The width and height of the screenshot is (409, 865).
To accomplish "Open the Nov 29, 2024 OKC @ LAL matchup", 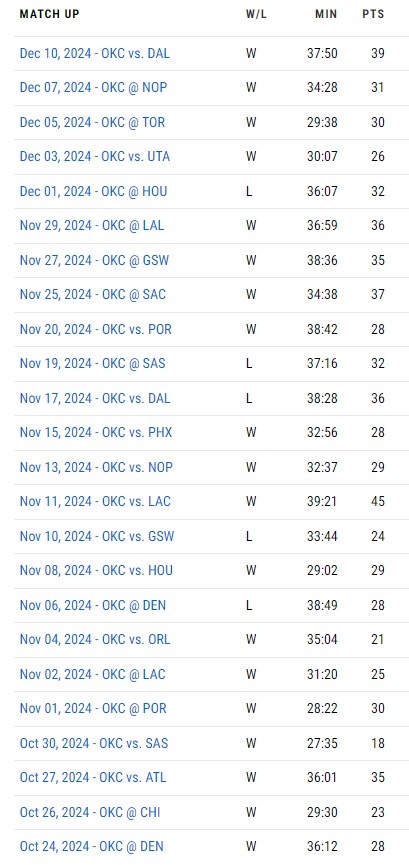I will pyautogui.click(x=92, y=226).
